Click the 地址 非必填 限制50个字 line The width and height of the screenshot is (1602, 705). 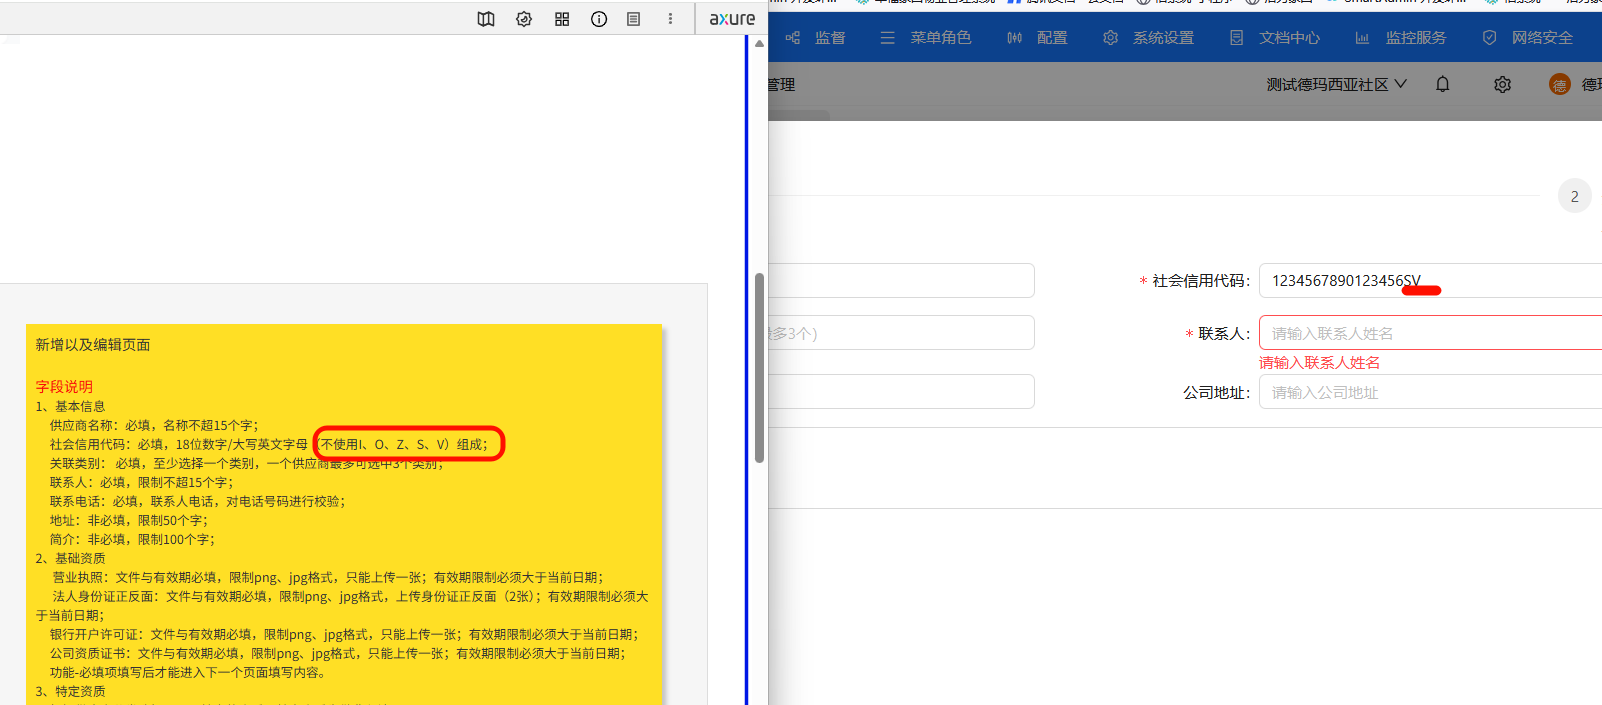129,520
